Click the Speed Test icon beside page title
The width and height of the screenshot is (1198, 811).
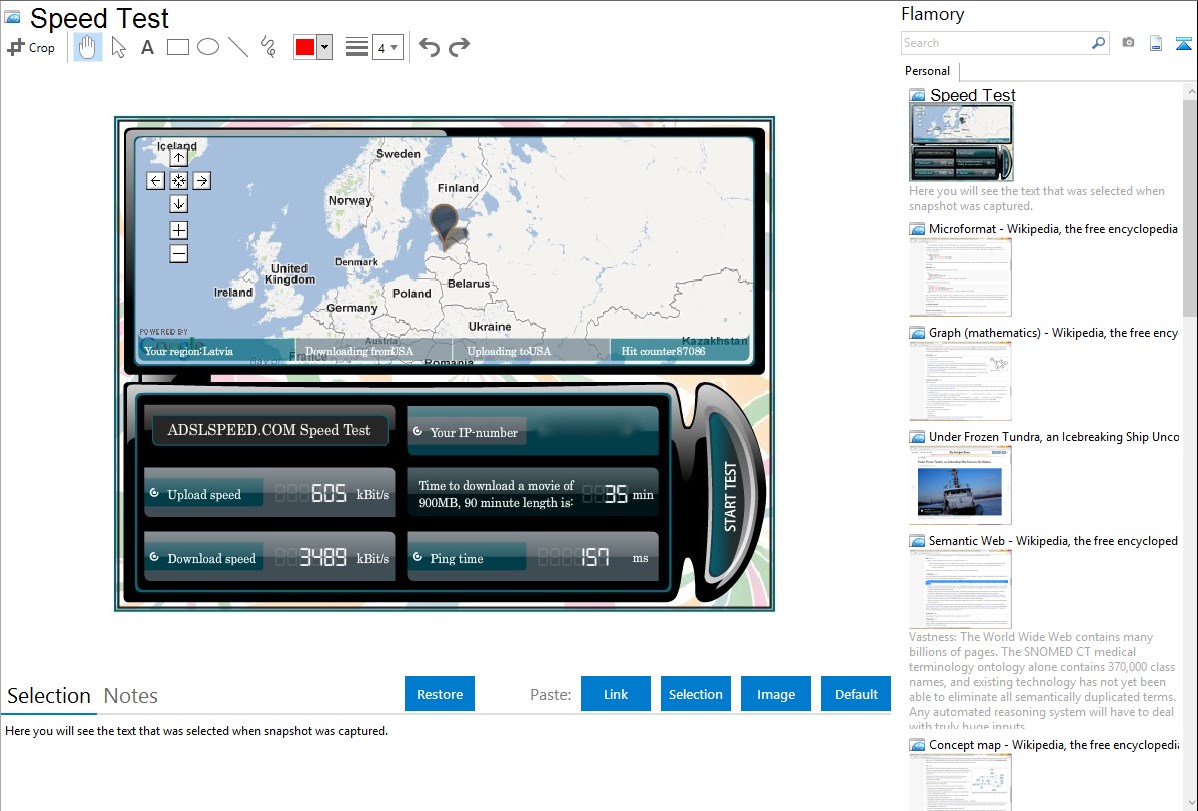tap(12, 17)
